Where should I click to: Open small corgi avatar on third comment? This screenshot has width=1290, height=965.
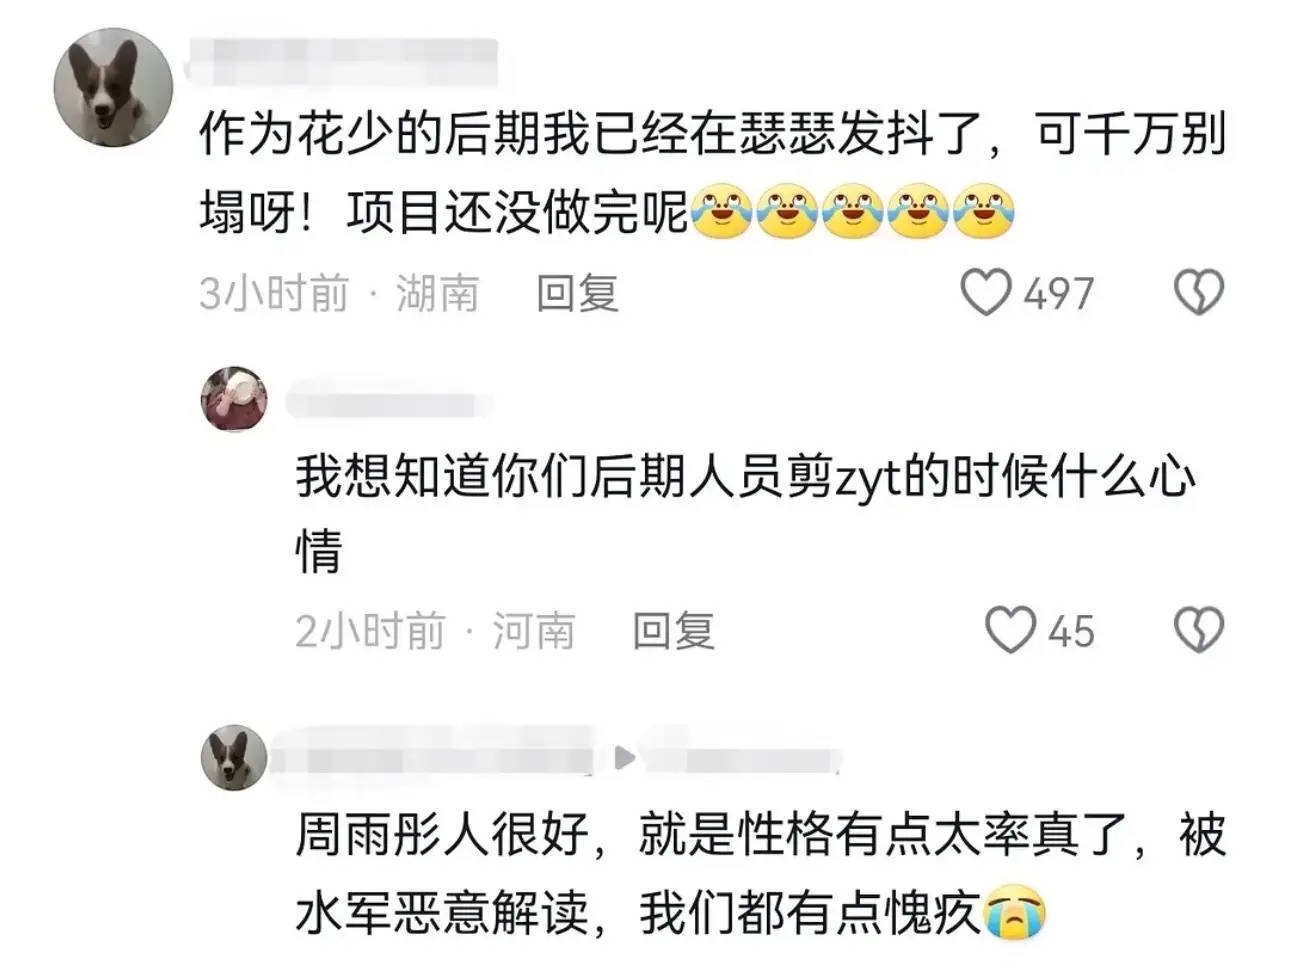pos(235,757)
